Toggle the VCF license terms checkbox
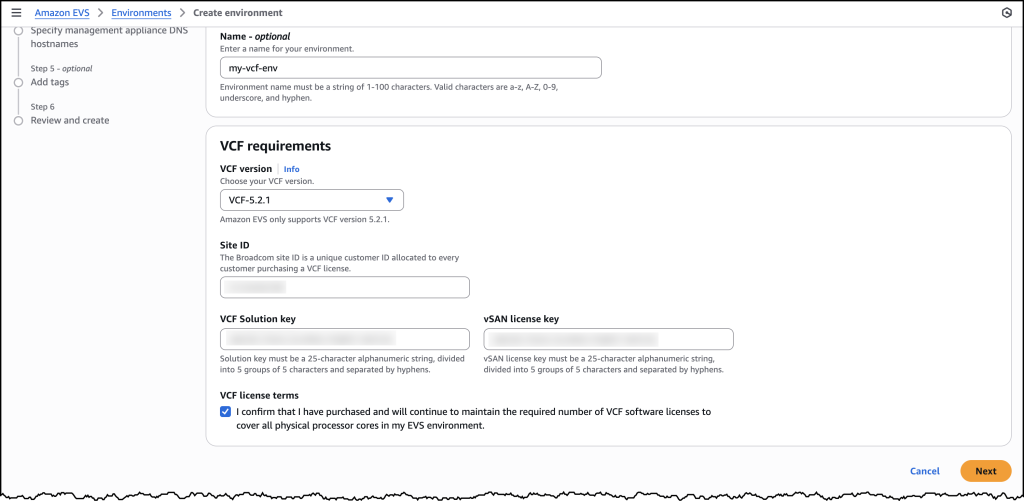Screen dimensions: 1024x501 (225, 411)
